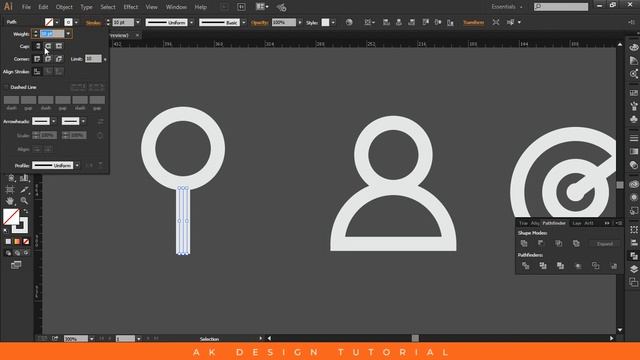Choose Round Join corner style
The image size is (640, 360).
48,59
